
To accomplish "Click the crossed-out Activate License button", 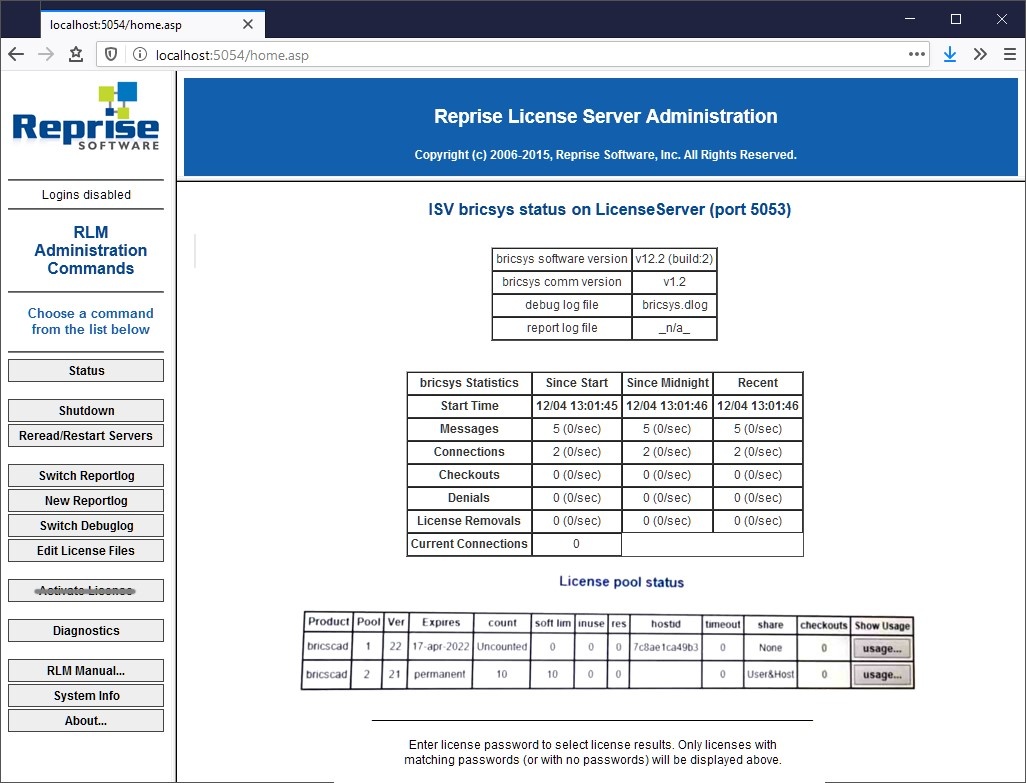I will (86, 591).
